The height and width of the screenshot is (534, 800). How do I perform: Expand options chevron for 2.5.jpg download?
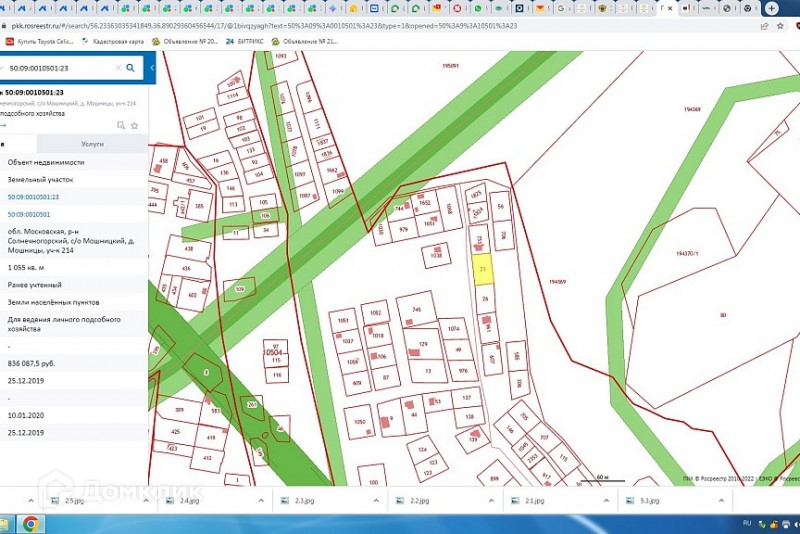point(146,501)
